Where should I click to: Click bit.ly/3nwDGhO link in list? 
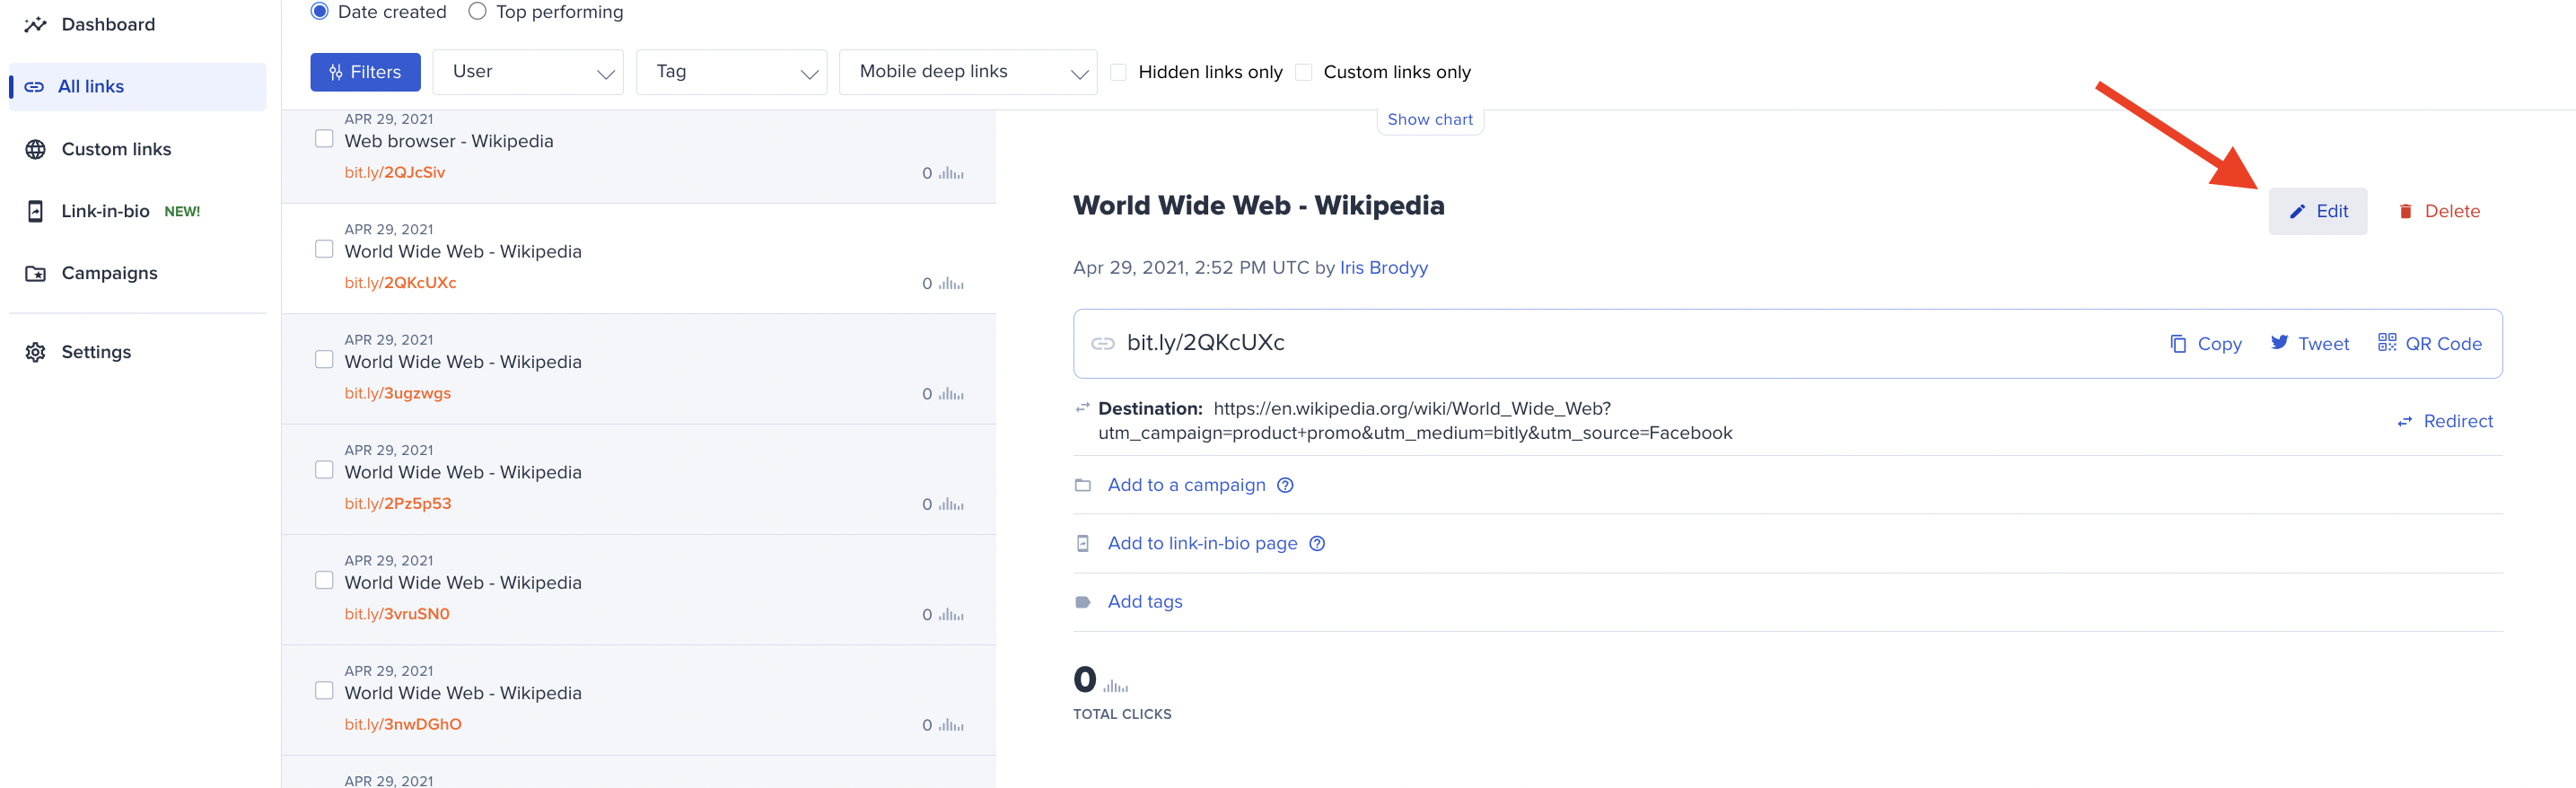403,725
